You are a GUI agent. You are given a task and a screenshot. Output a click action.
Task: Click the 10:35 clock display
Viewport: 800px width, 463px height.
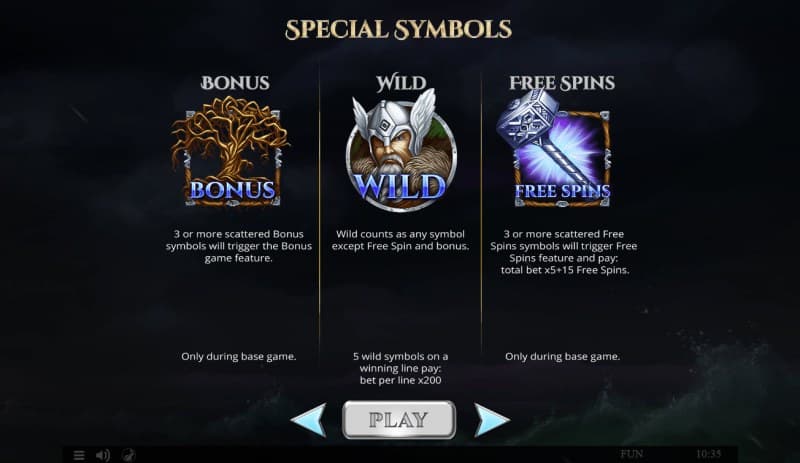point(709,454)
